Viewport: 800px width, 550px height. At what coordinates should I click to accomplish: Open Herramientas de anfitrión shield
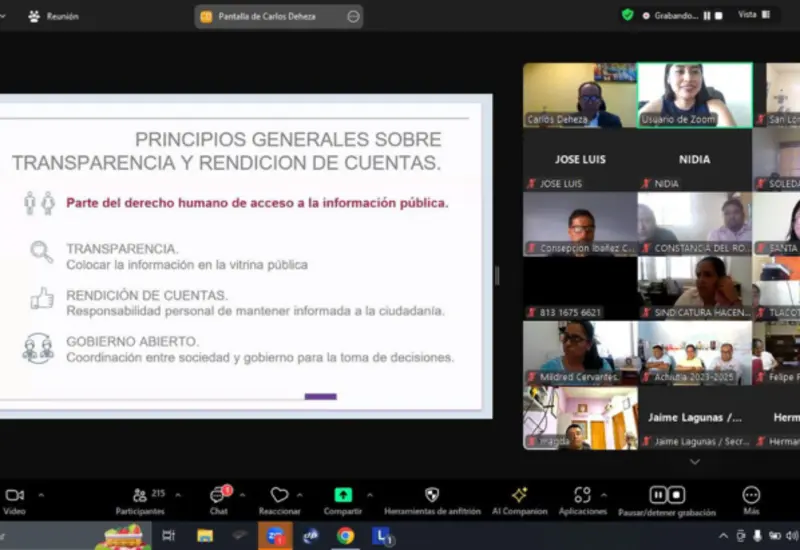432,501
